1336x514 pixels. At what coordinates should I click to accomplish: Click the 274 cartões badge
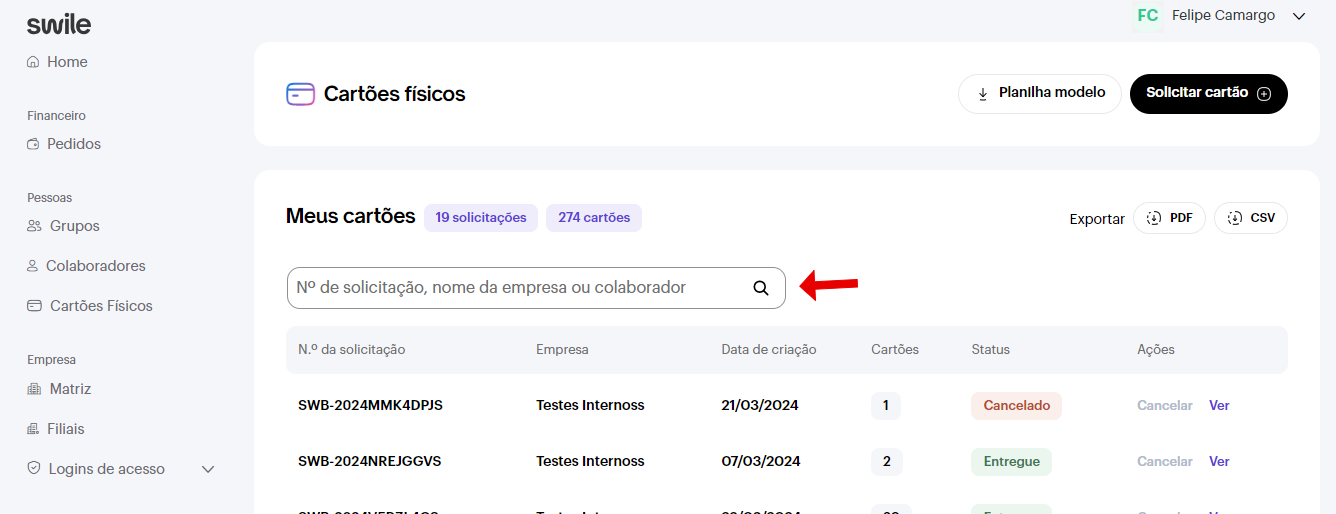click(x=594, y=217)
